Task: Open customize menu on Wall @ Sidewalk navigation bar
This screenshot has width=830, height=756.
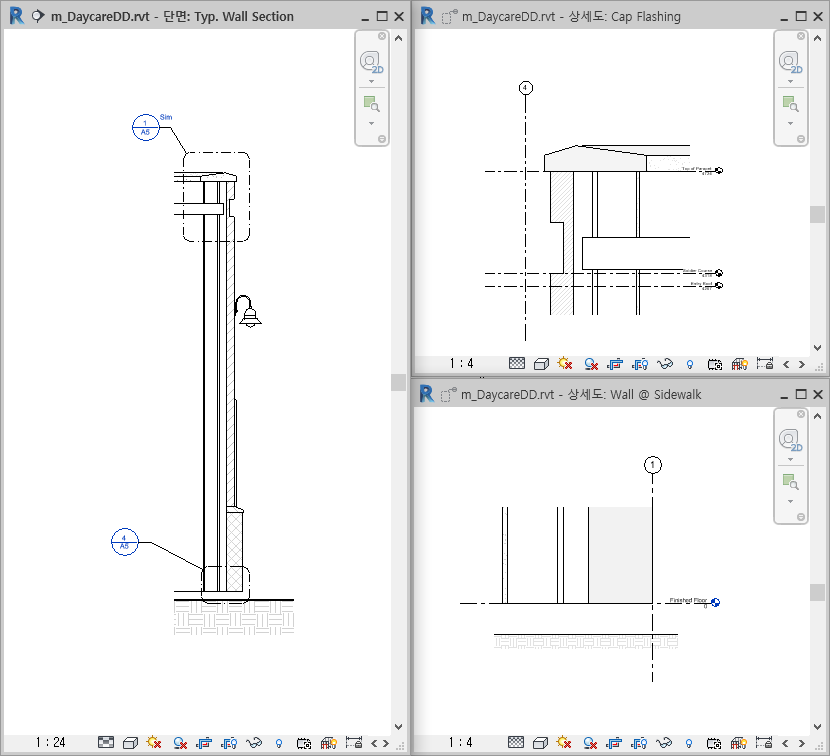Action: pyautogui.click(x=801, y=517)
